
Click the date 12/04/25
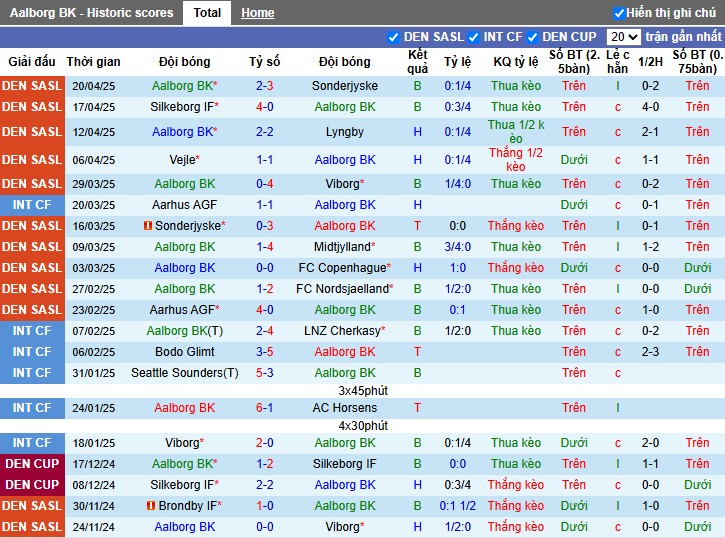tap(93, 132)
